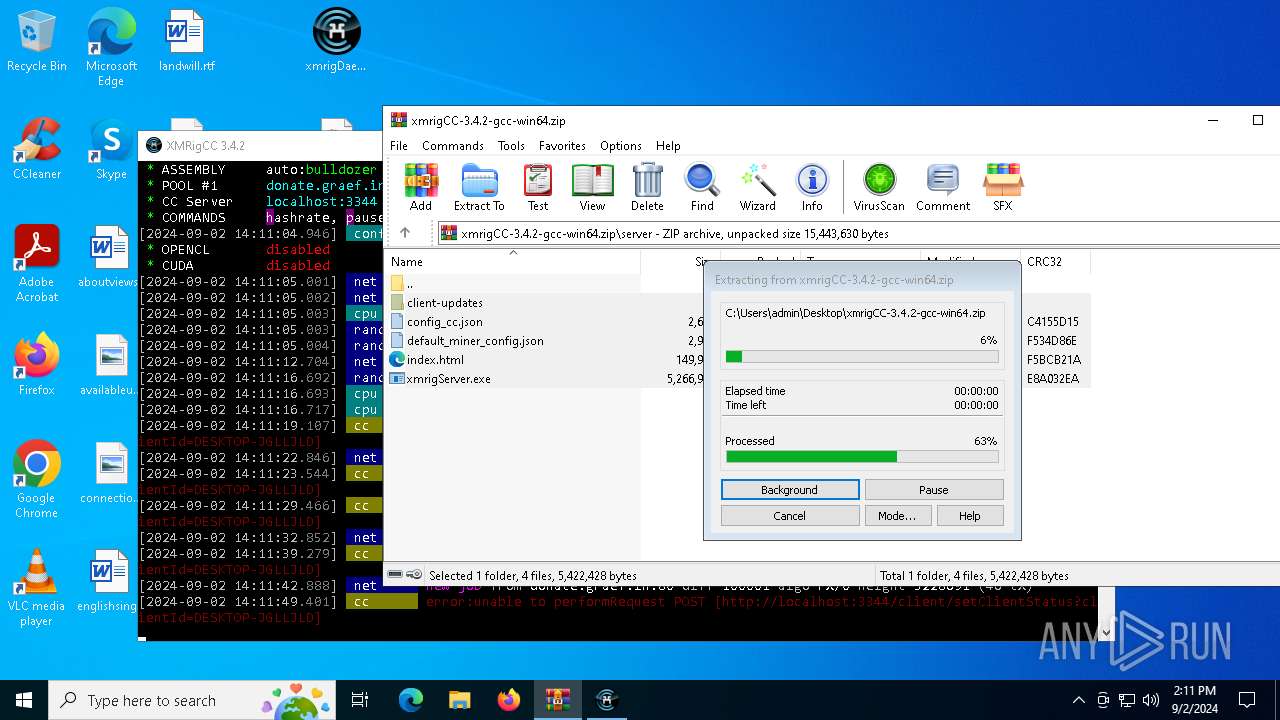Open the Favorites menu
The image size is (1280, 720).
coord(562,146)
